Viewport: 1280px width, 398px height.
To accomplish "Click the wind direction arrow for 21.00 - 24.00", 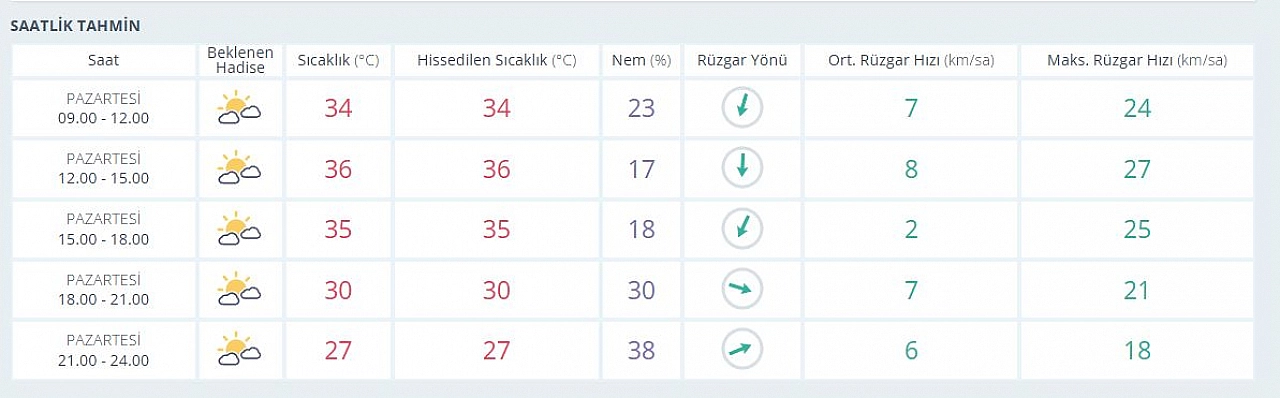I will tap(742, 350).
